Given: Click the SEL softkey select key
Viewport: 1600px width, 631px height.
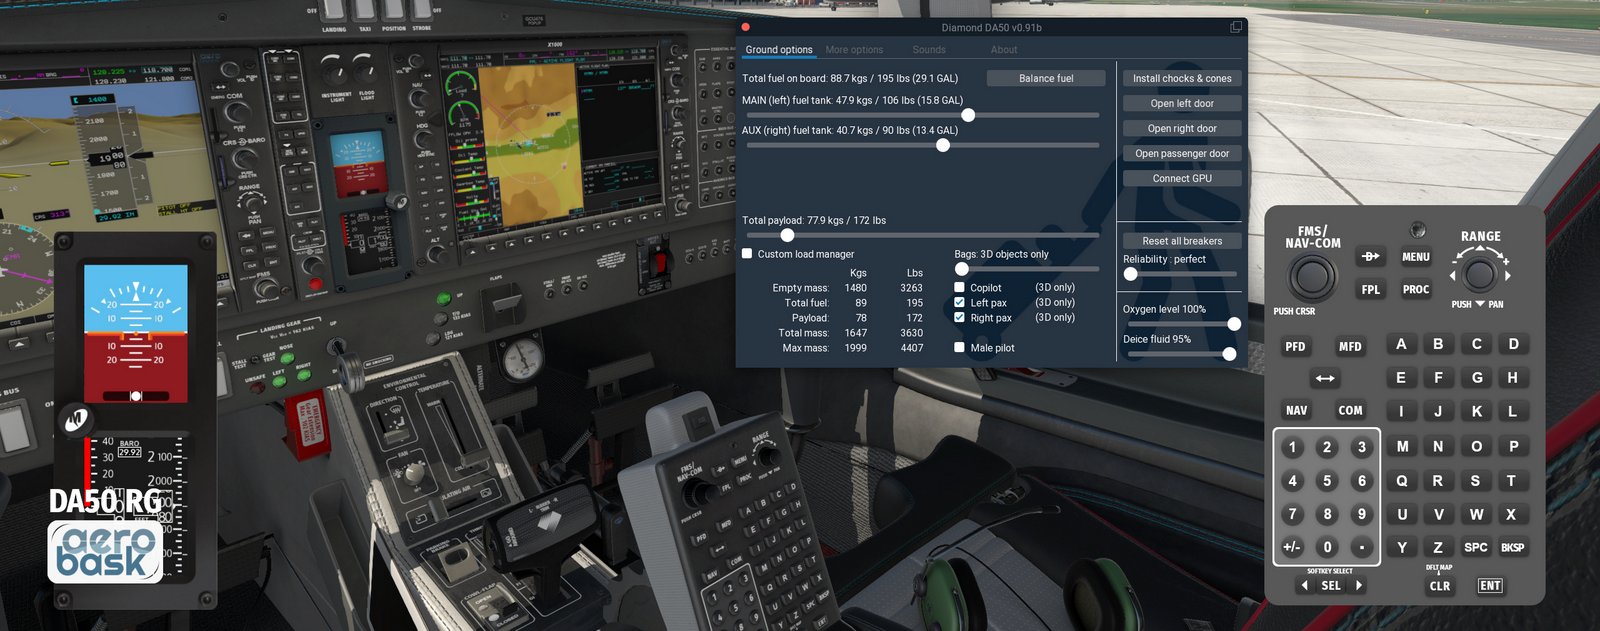Looking at the screenshot, I should tap(1331, 586).
